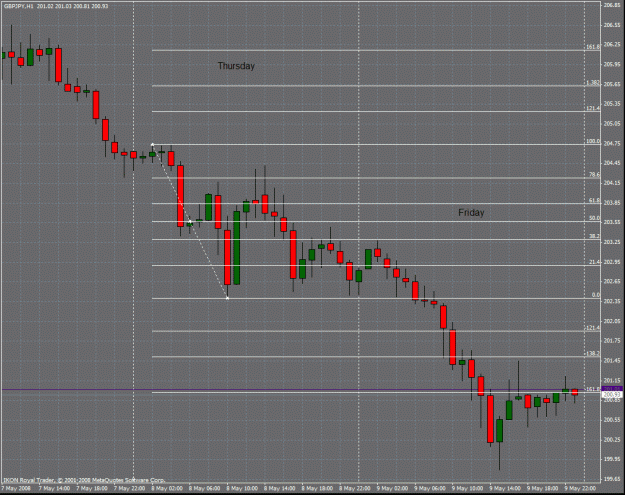The width and height of the screenshot is (625, 495).
Task: Click the GBPJPY,H1 chart title text
Action: tap(19, 6)
